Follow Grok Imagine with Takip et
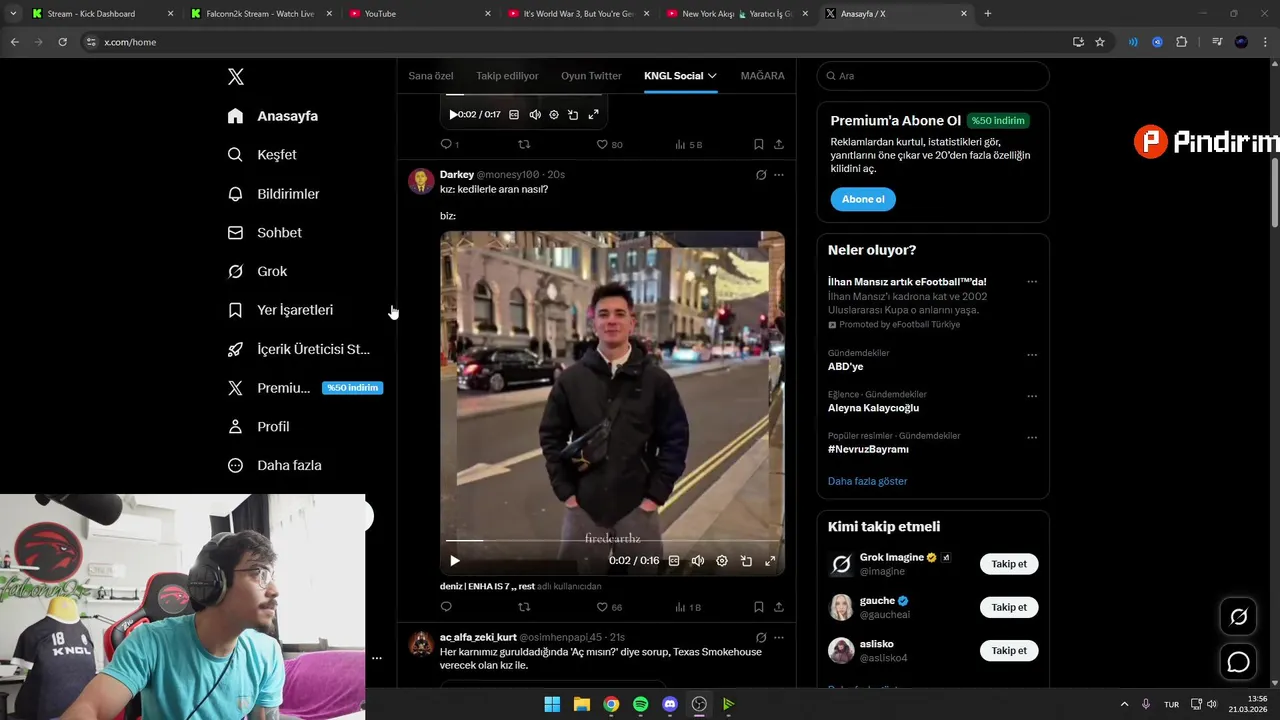 pos(1009,564)
